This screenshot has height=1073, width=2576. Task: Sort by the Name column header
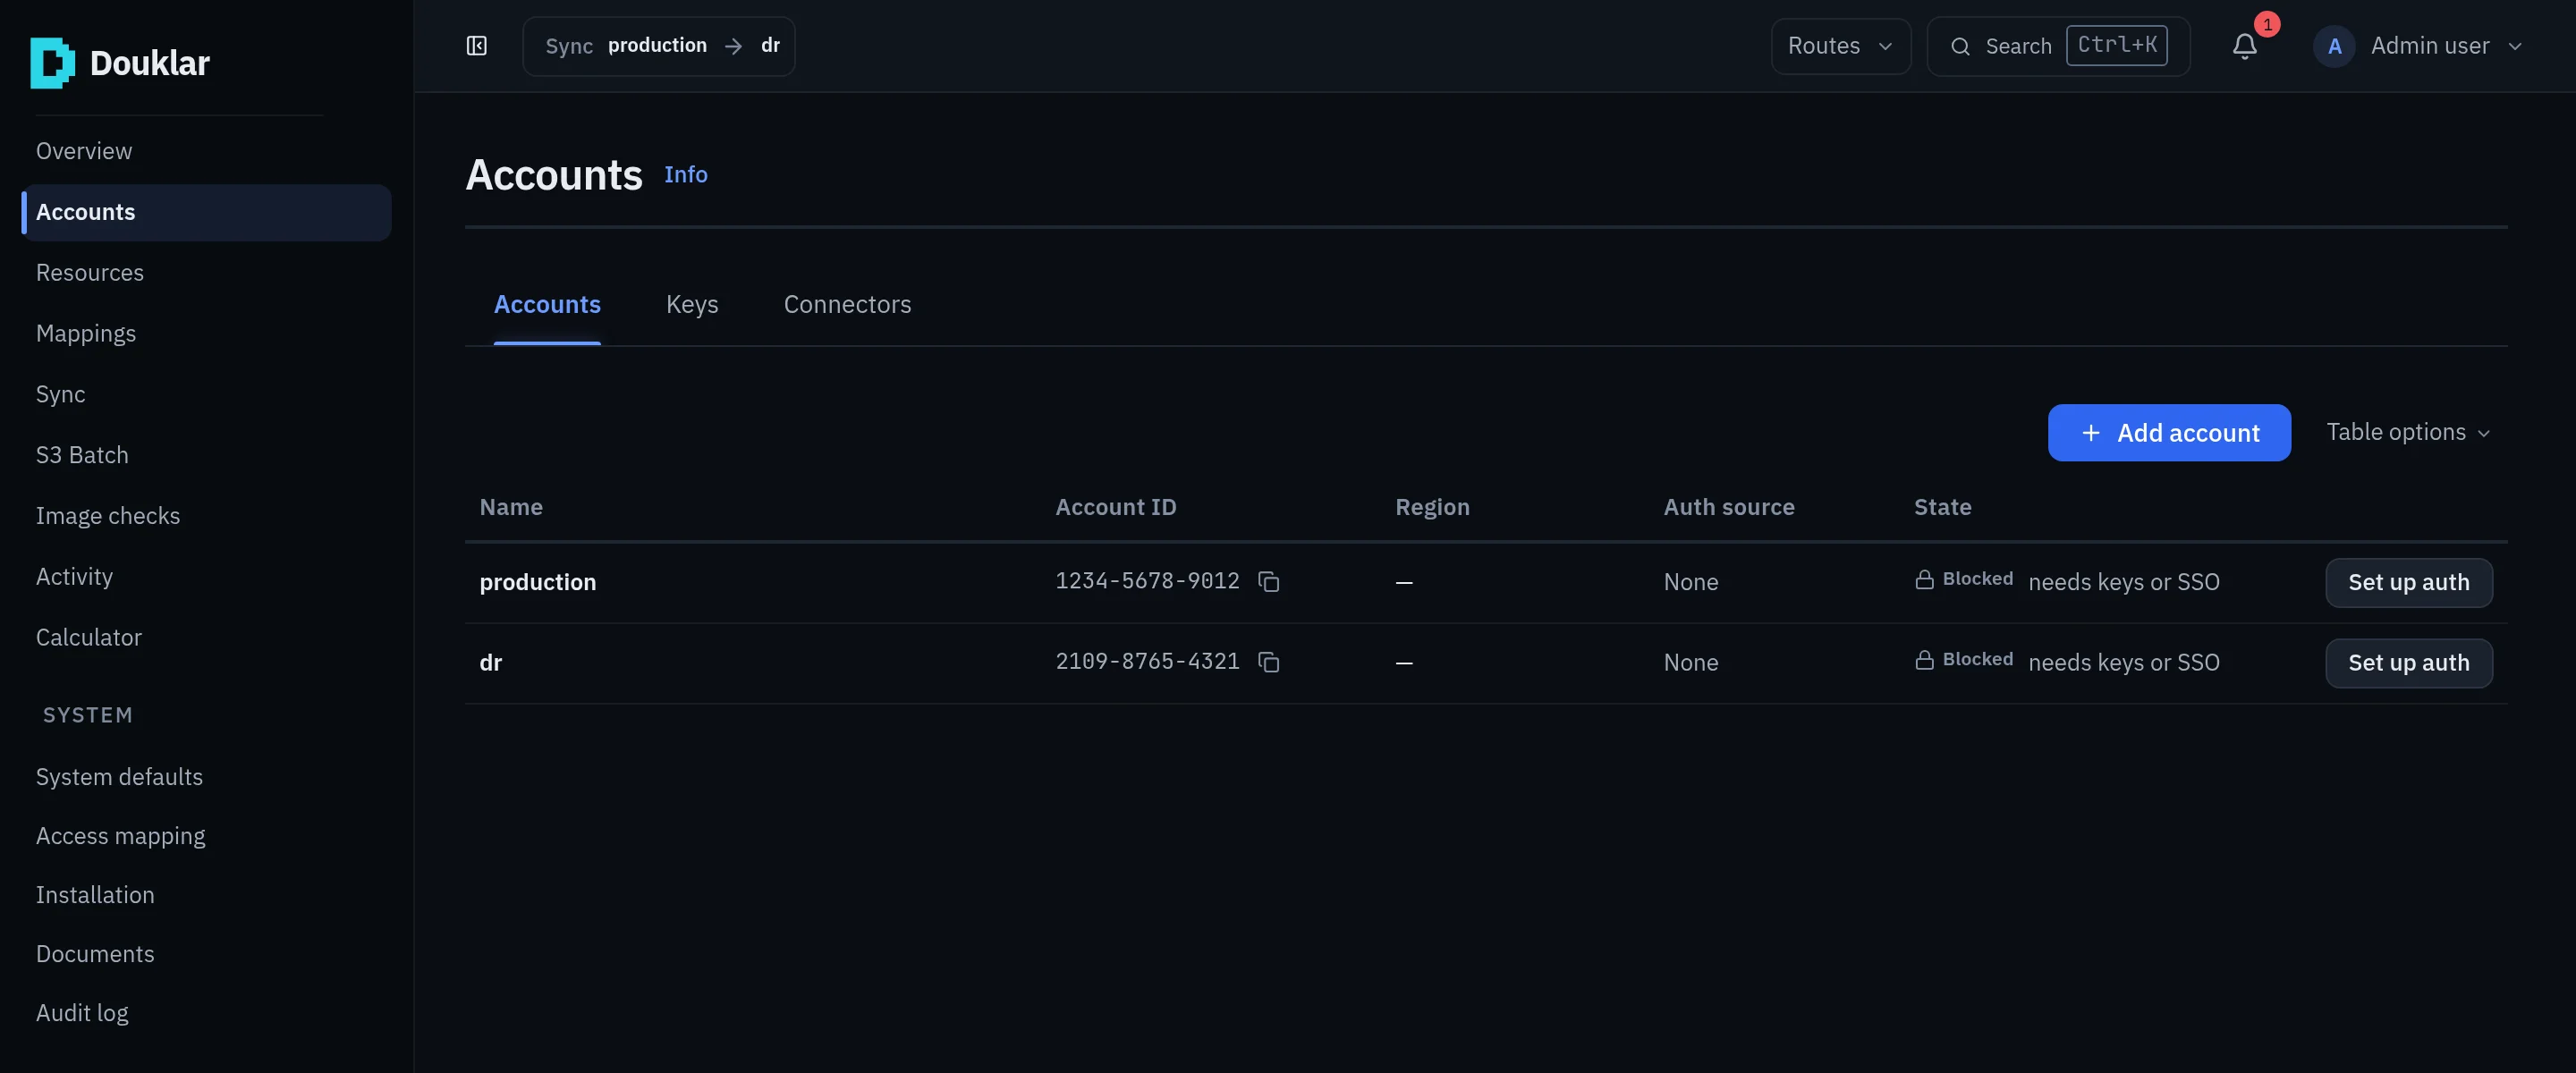pyautogui.click(x=511, y=507)
